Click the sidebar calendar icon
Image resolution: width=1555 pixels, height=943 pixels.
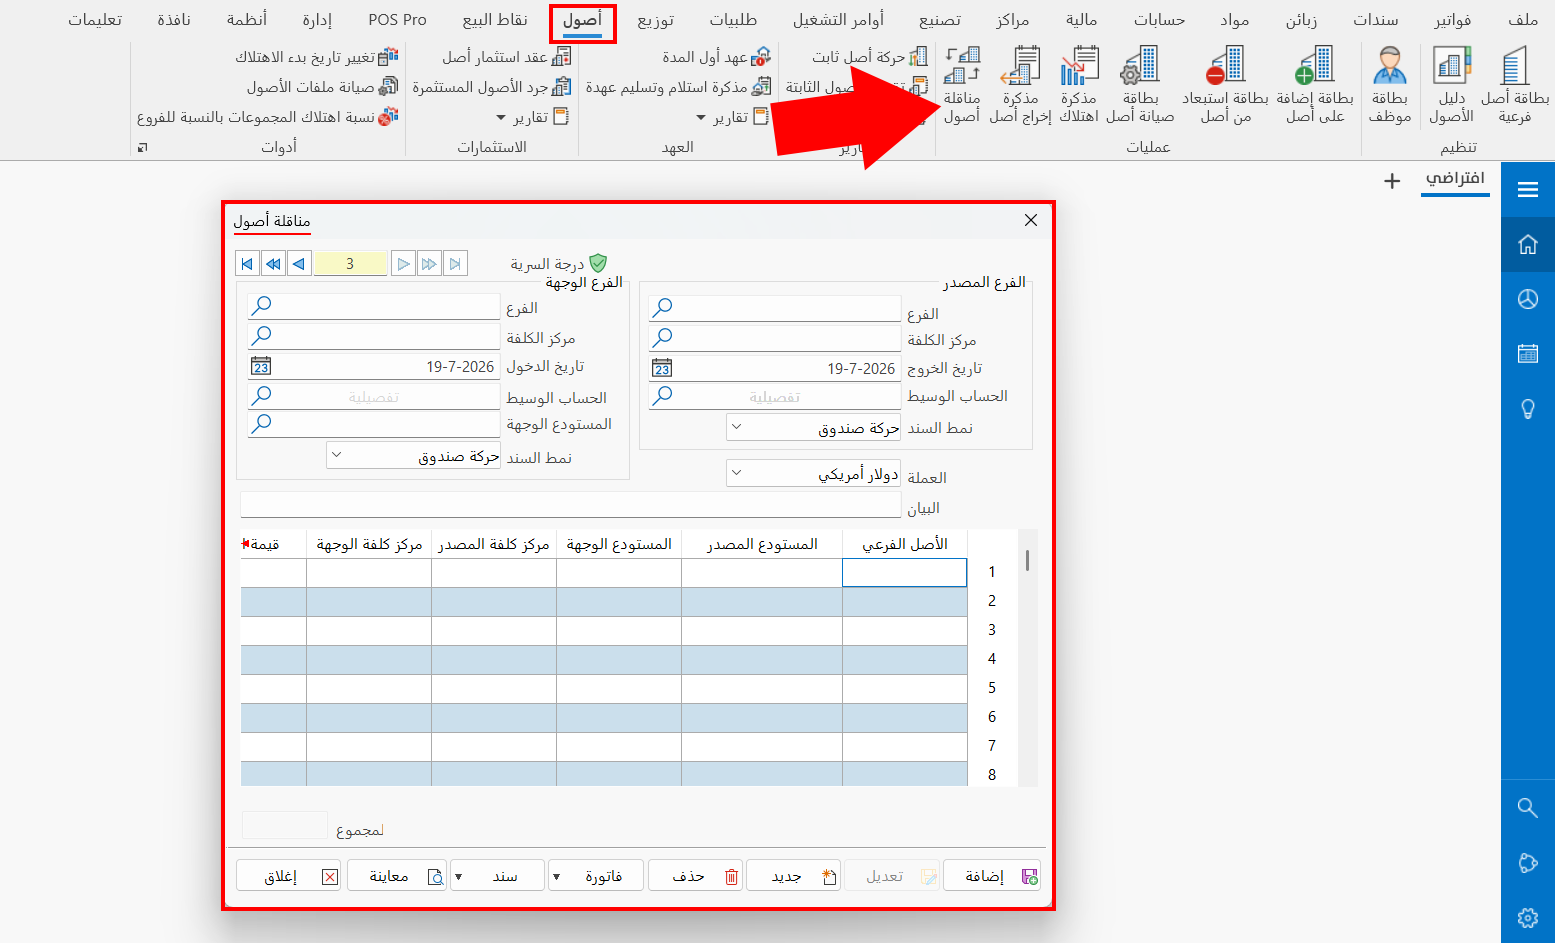pos(1528,354)
